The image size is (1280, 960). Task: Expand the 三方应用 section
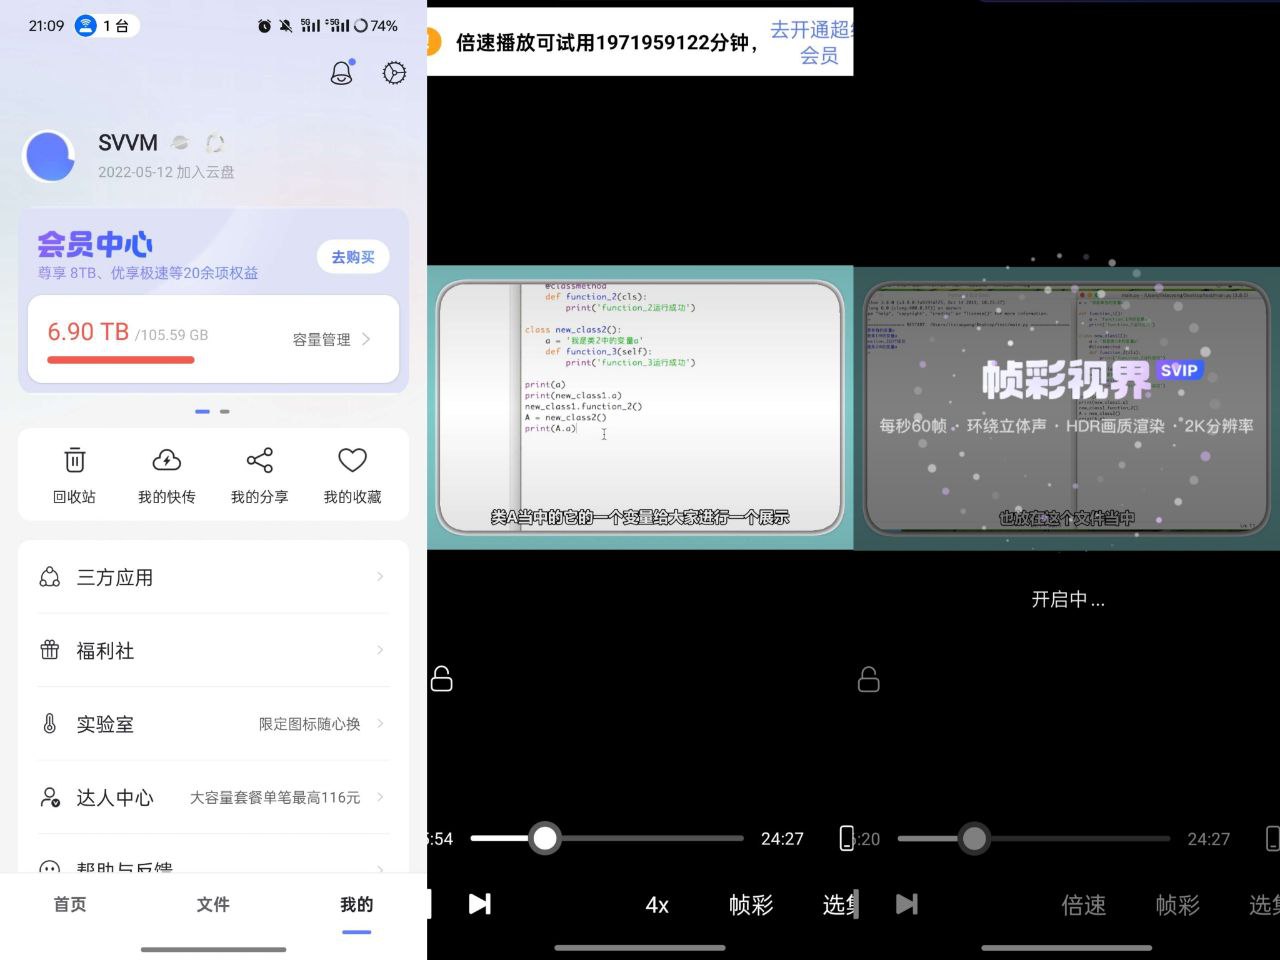[x=115, y=577]
